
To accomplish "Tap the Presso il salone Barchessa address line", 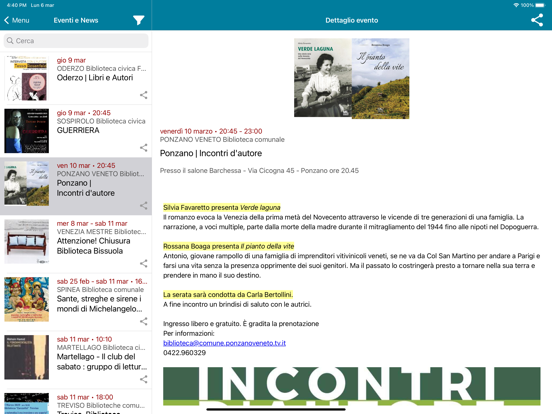I will [259, 171].
